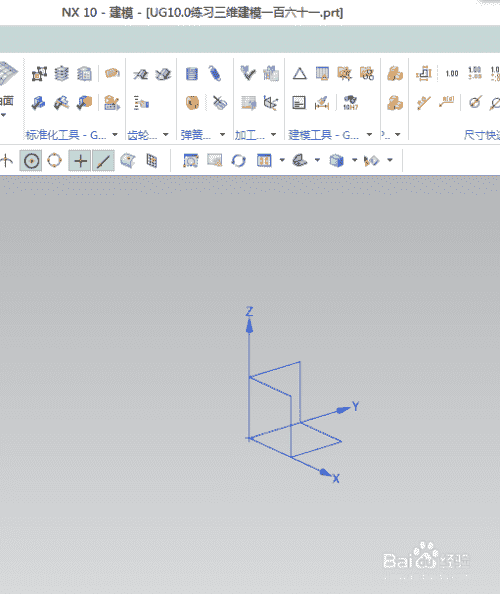
Task: Click the blue cylinder spring icon in 弹簧 group
Action: [192, 73]
